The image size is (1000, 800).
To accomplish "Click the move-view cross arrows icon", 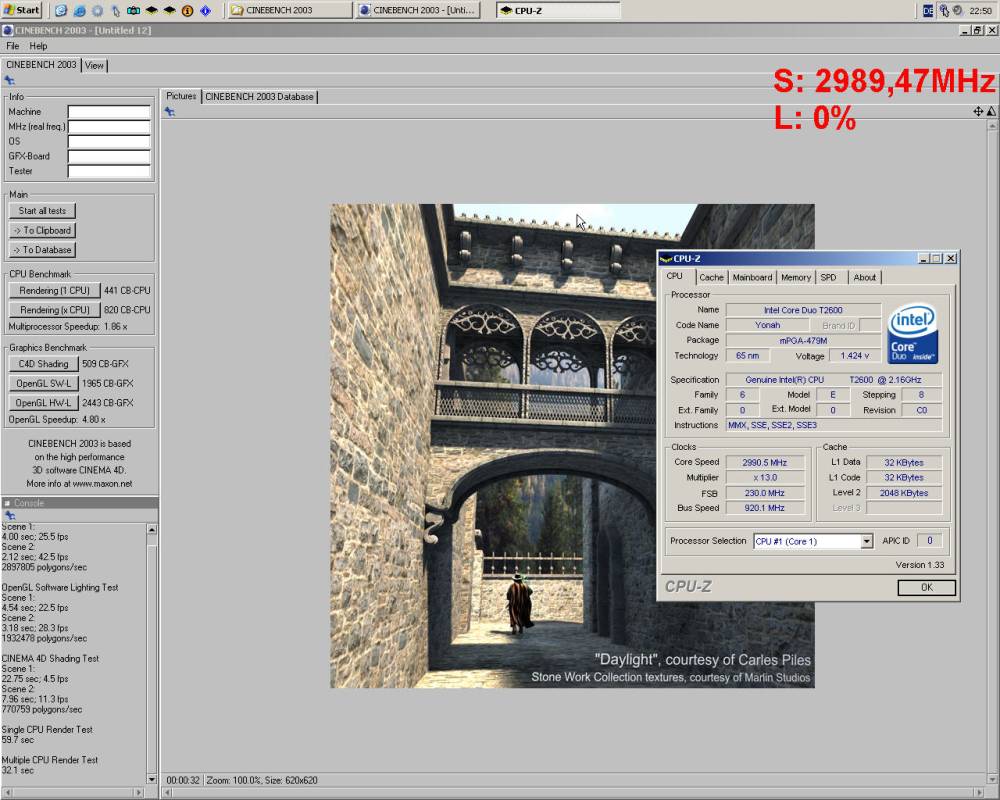I will (x=978, y=112).
